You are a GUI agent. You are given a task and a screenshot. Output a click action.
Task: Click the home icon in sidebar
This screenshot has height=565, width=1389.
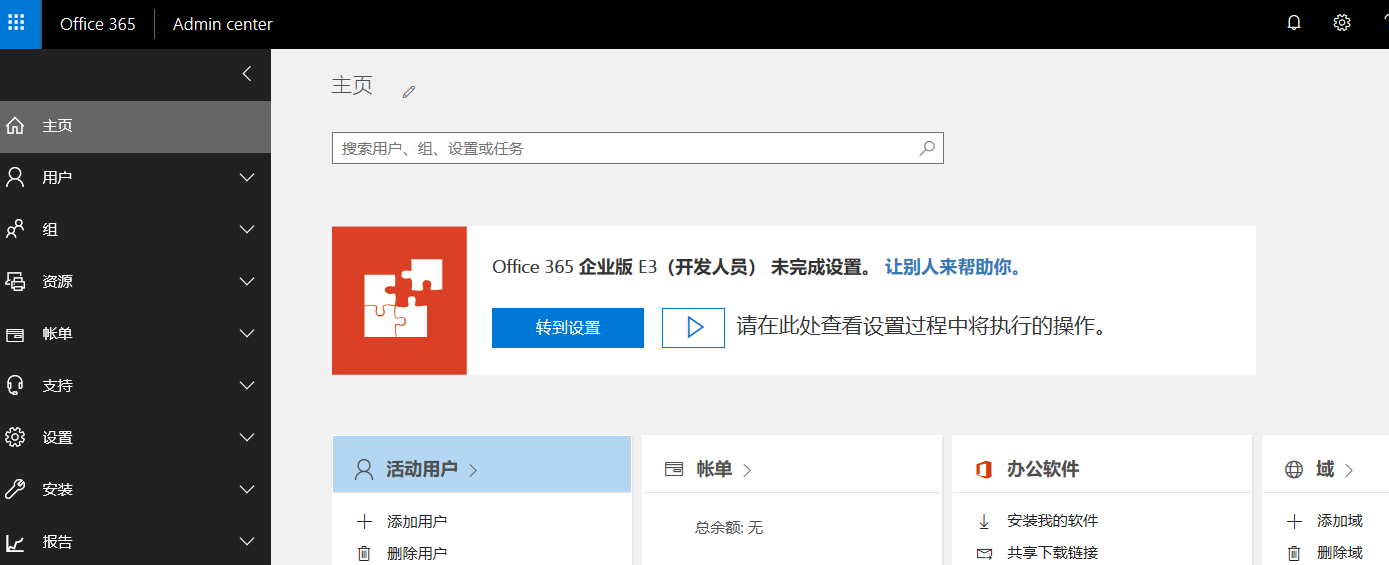(15, 126)
